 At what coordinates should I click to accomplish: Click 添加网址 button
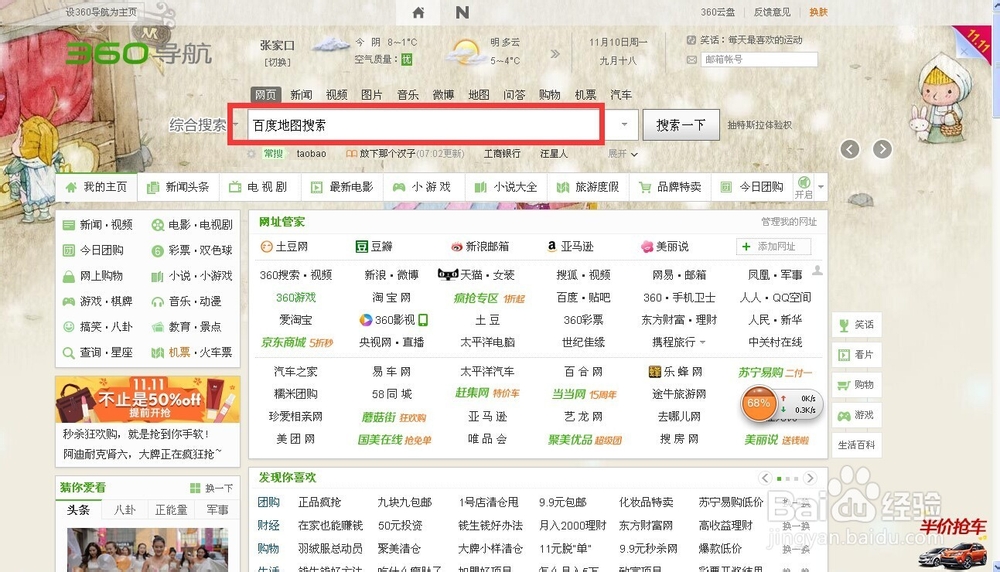tap(774, 246)
